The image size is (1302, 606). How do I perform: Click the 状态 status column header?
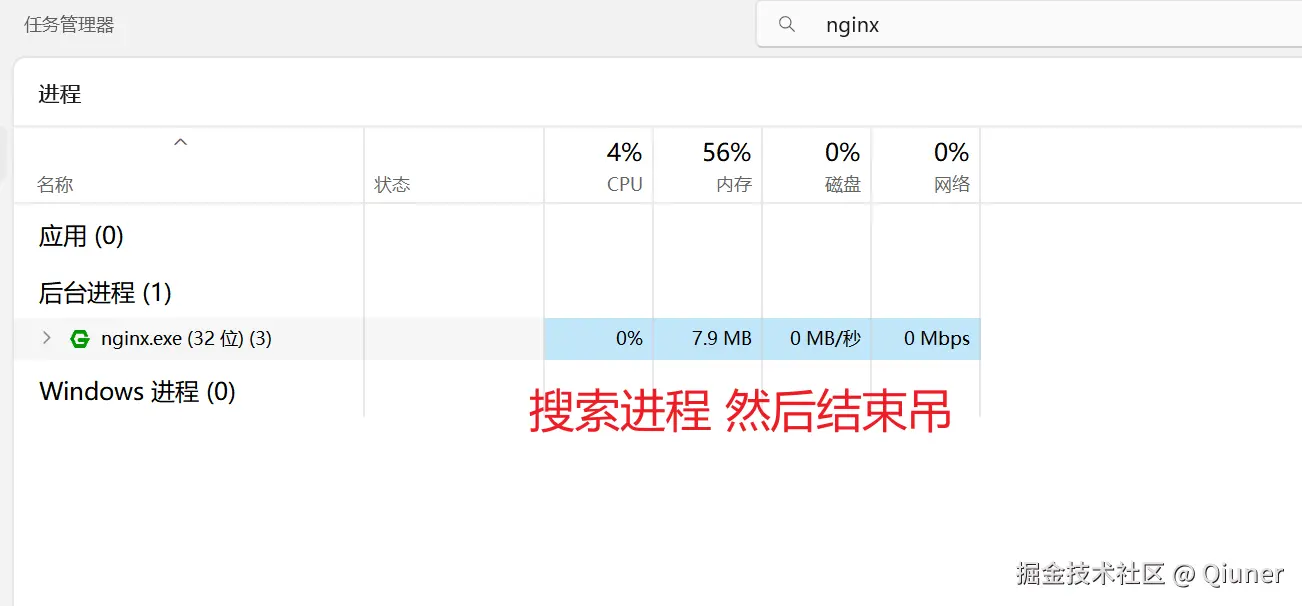392,185
